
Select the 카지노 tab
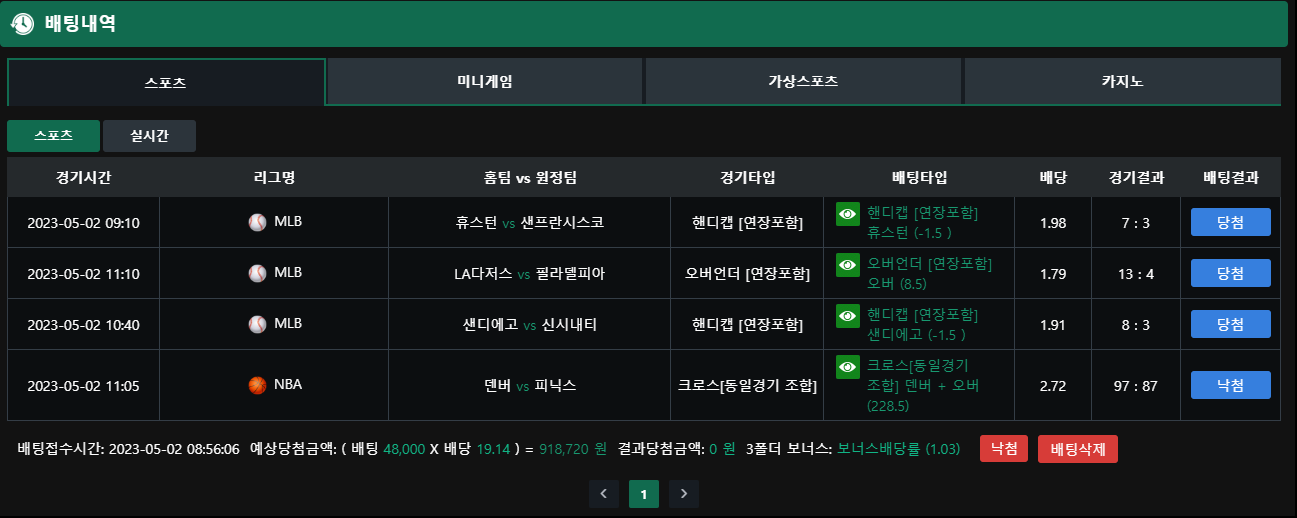point(1122,82)
